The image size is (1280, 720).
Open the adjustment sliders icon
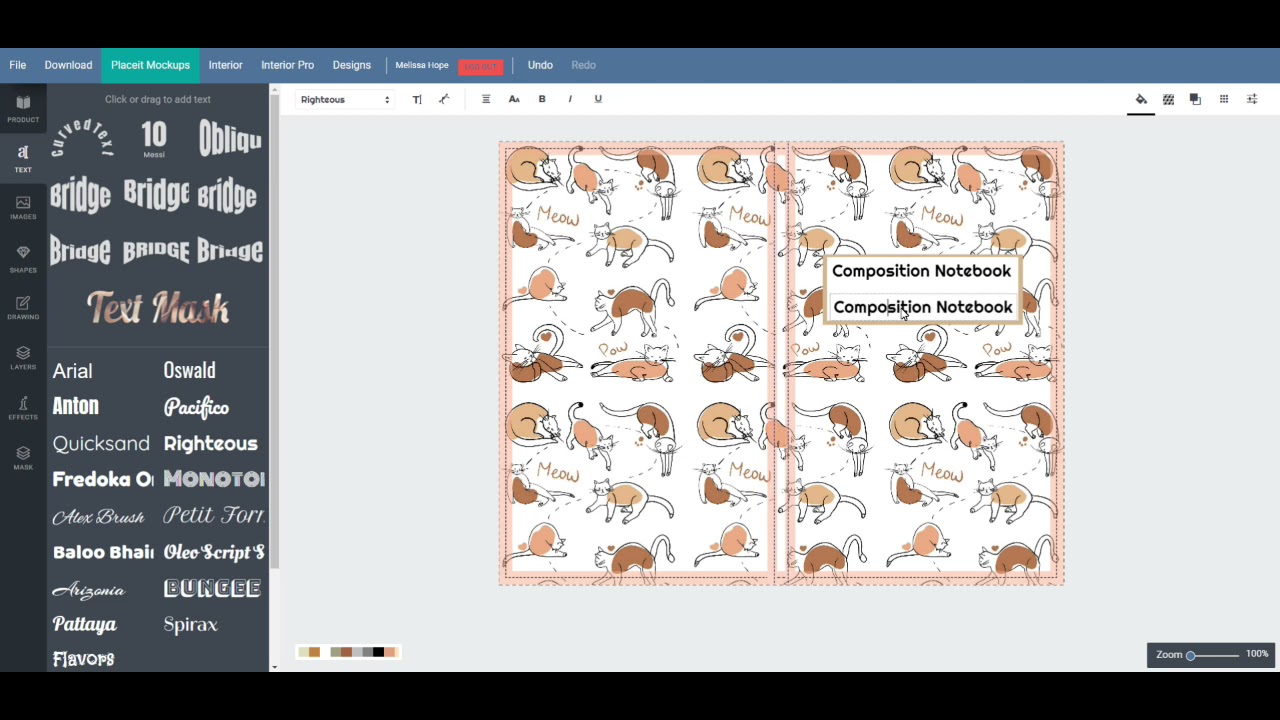pyautogui.click(x=1251, y=99)
